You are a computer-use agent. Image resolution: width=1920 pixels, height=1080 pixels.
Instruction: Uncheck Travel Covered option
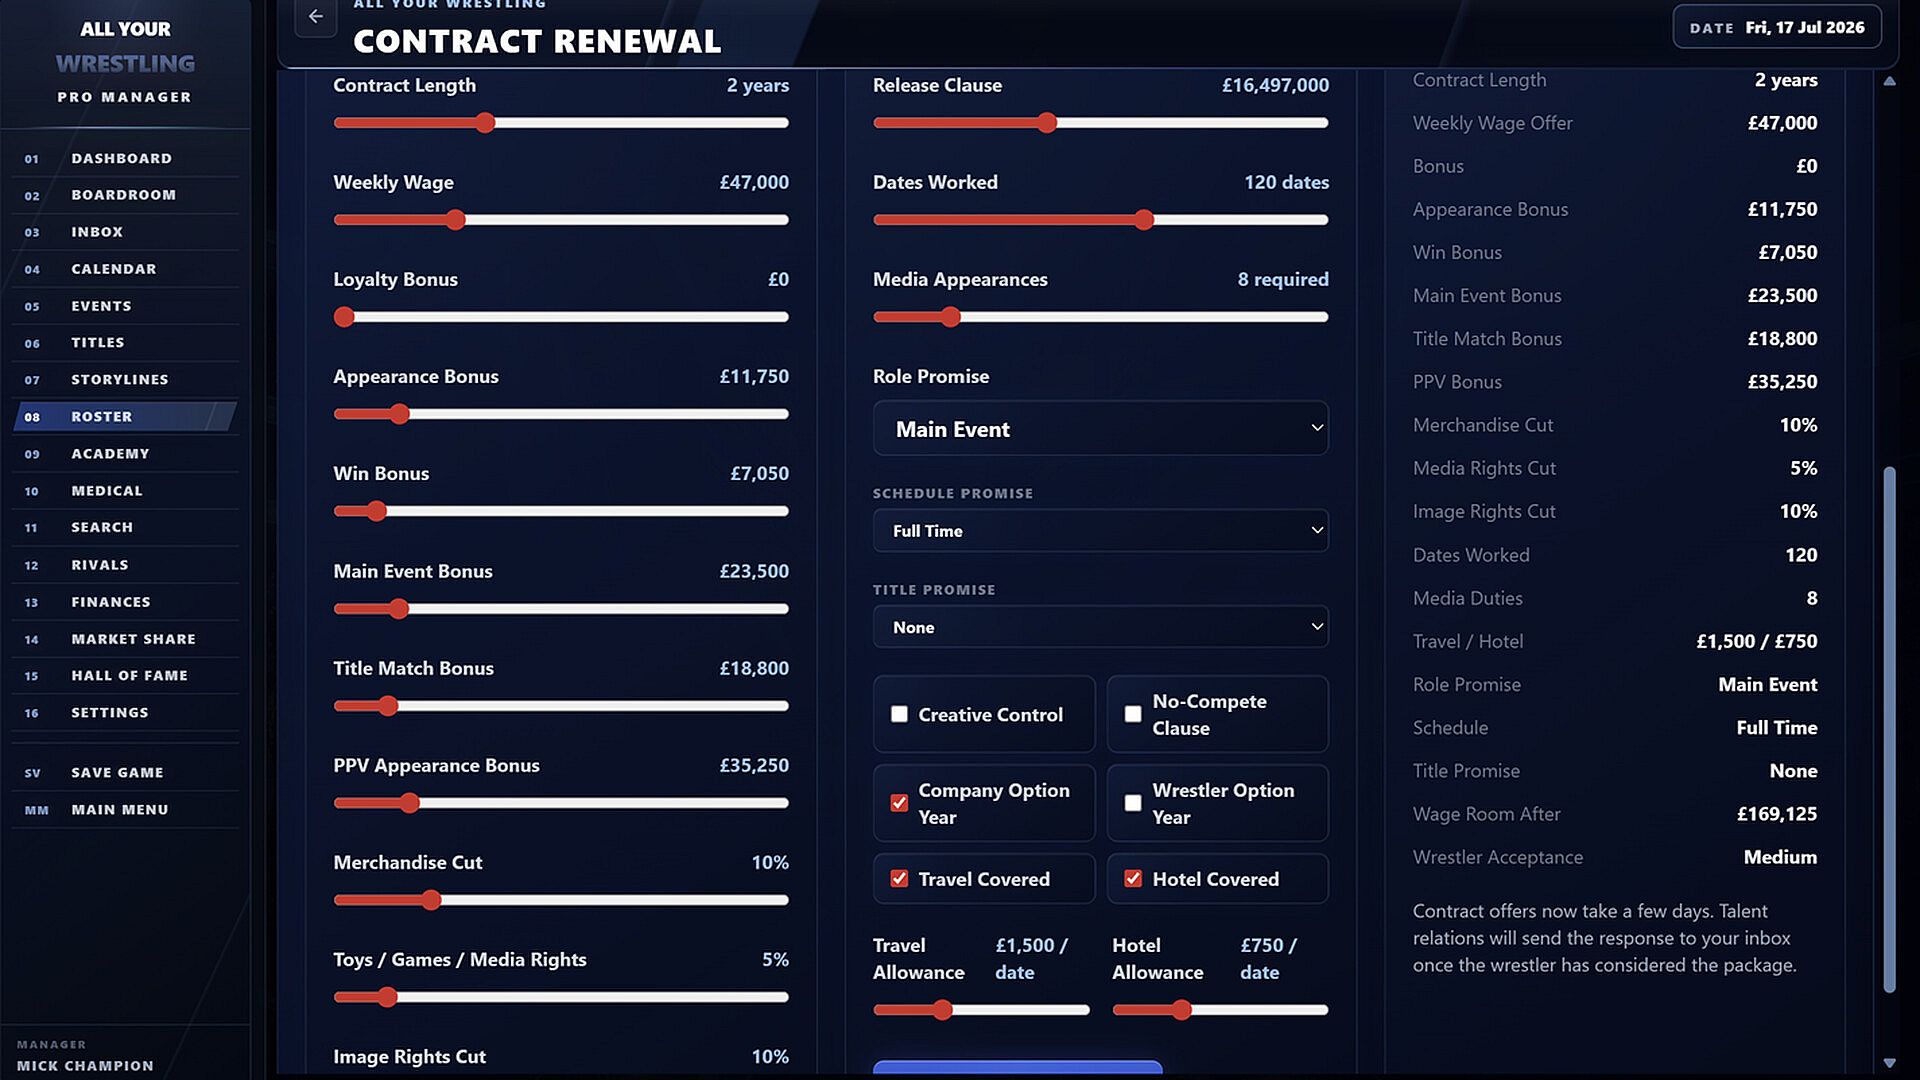(x=899, y=879)
